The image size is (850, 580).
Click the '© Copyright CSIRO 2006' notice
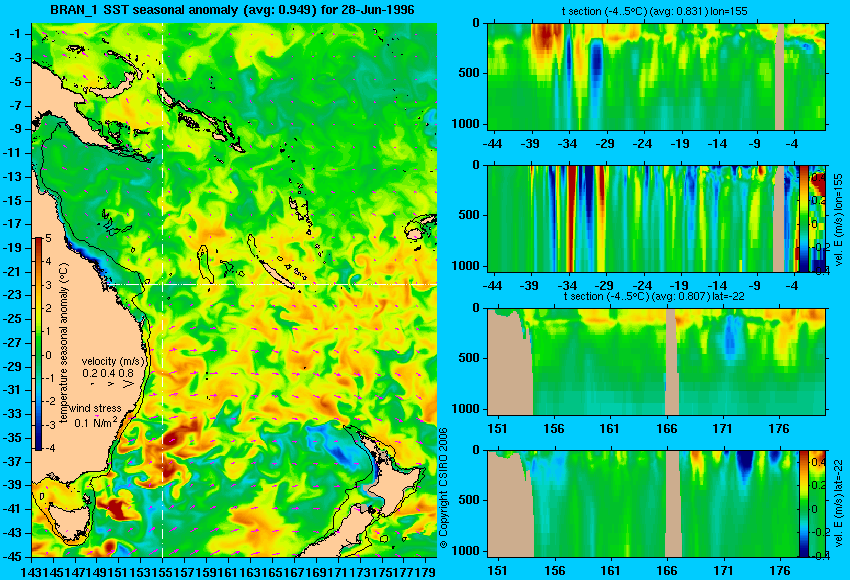443,488
